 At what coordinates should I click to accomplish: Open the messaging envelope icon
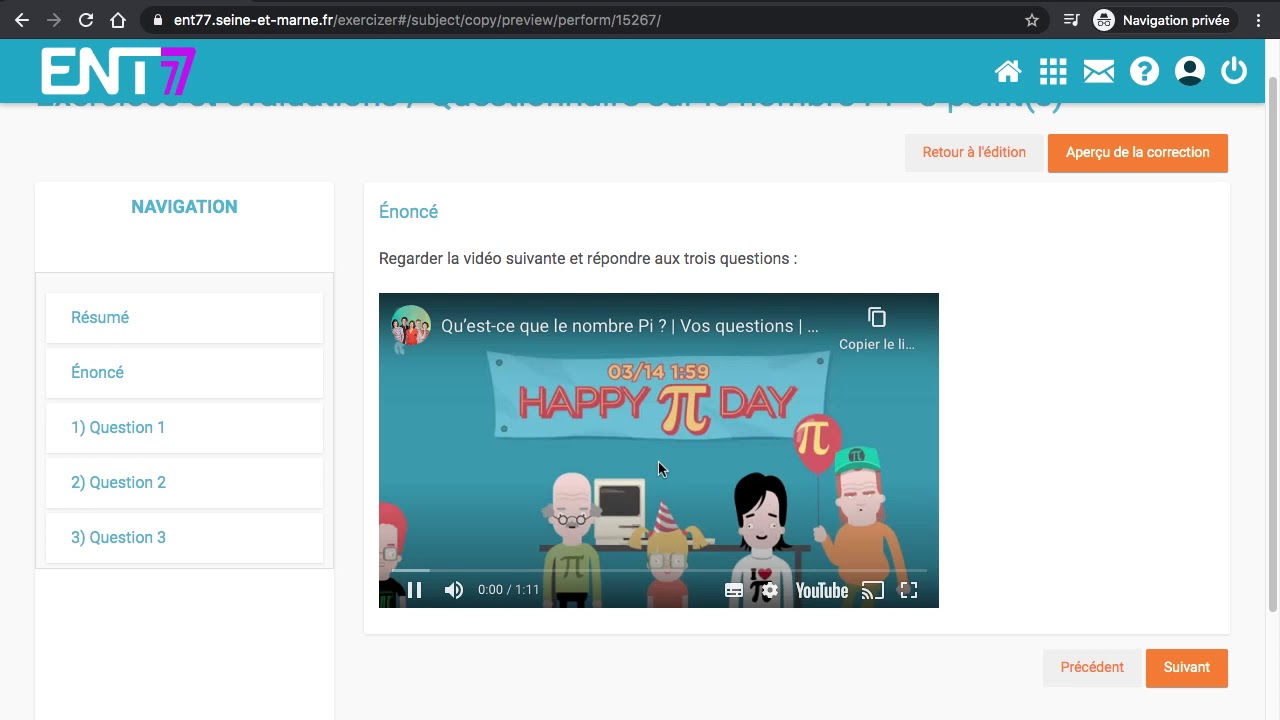click(1098, 71)
